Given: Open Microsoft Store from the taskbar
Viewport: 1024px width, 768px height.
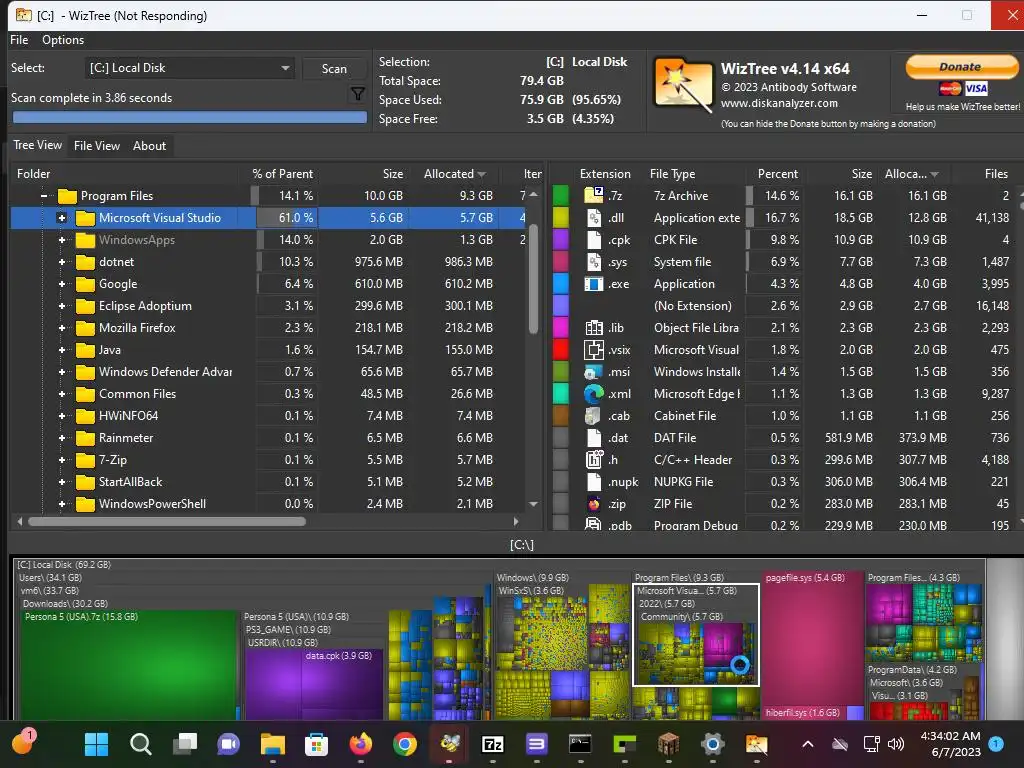Looking at the screenshot, I should (316, 744).
